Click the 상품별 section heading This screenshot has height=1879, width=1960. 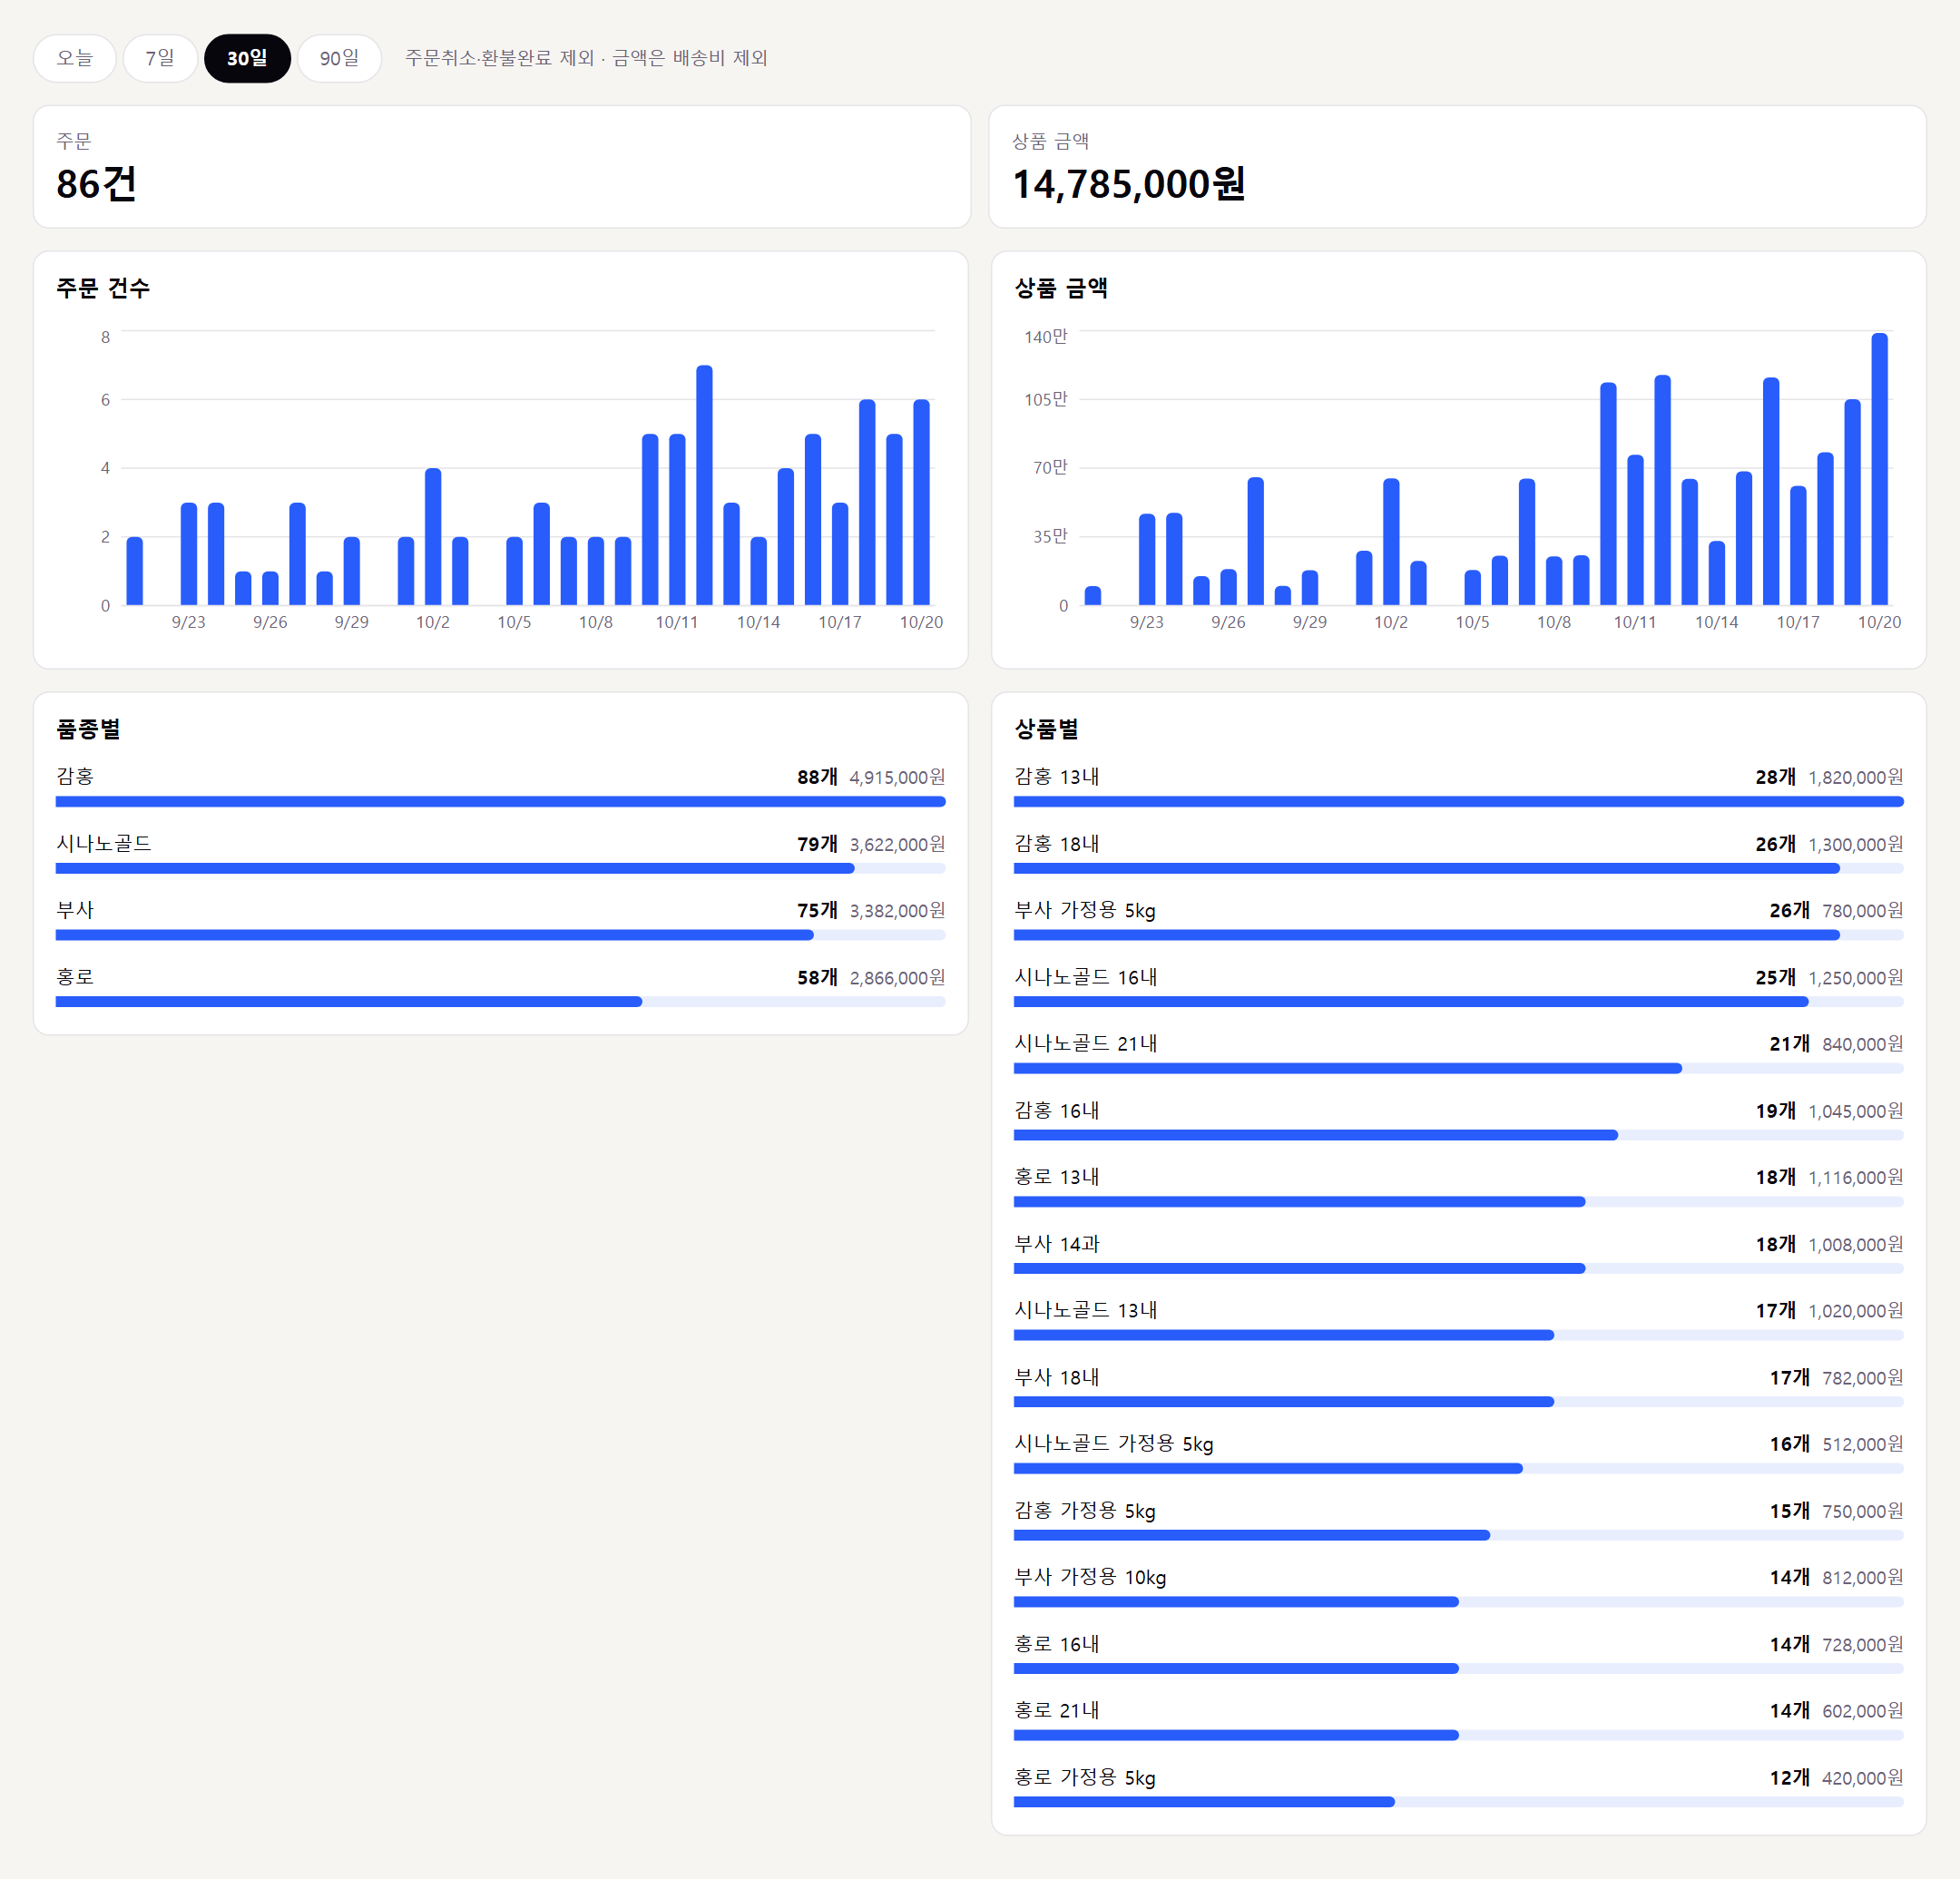[x=1046, y=729]
